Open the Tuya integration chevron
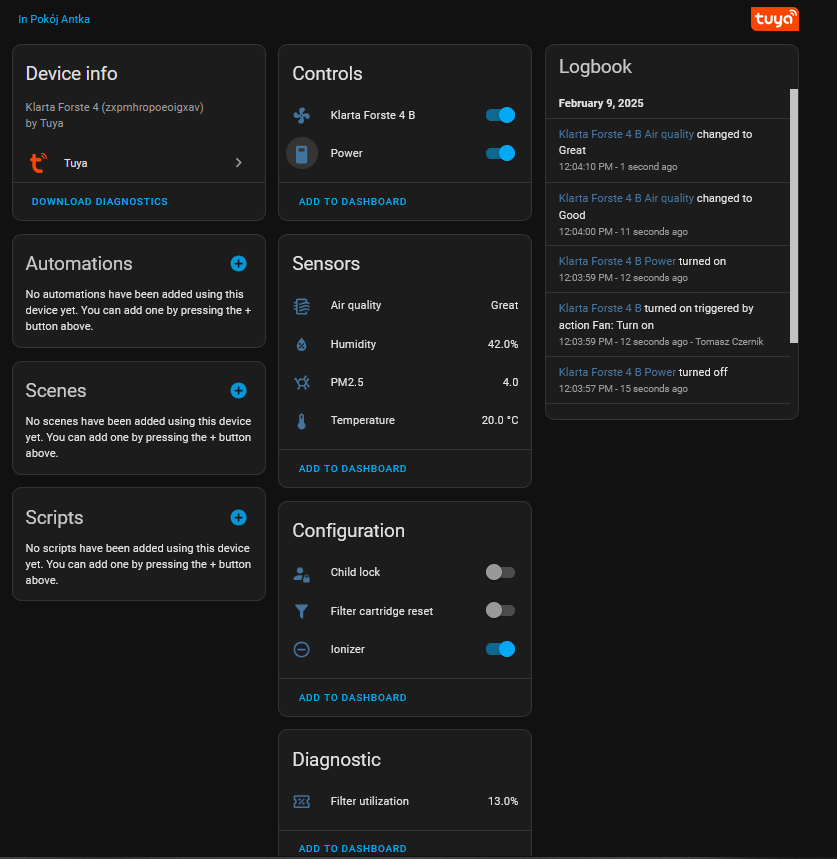The image size is (837, 859). 238,162
